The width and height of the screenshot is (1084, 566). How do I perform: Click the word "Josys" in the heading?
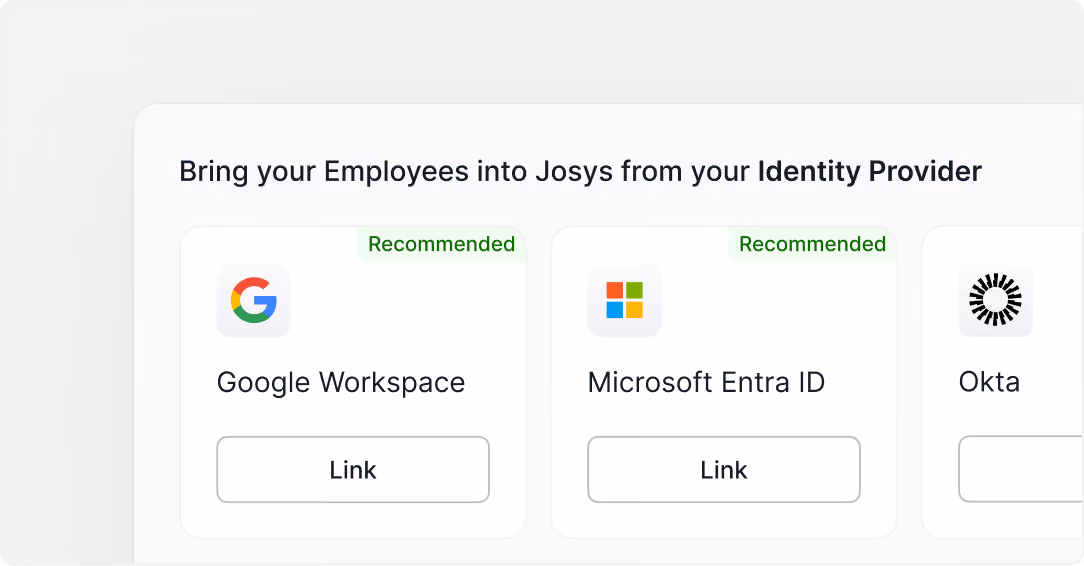tap(574, 171)
